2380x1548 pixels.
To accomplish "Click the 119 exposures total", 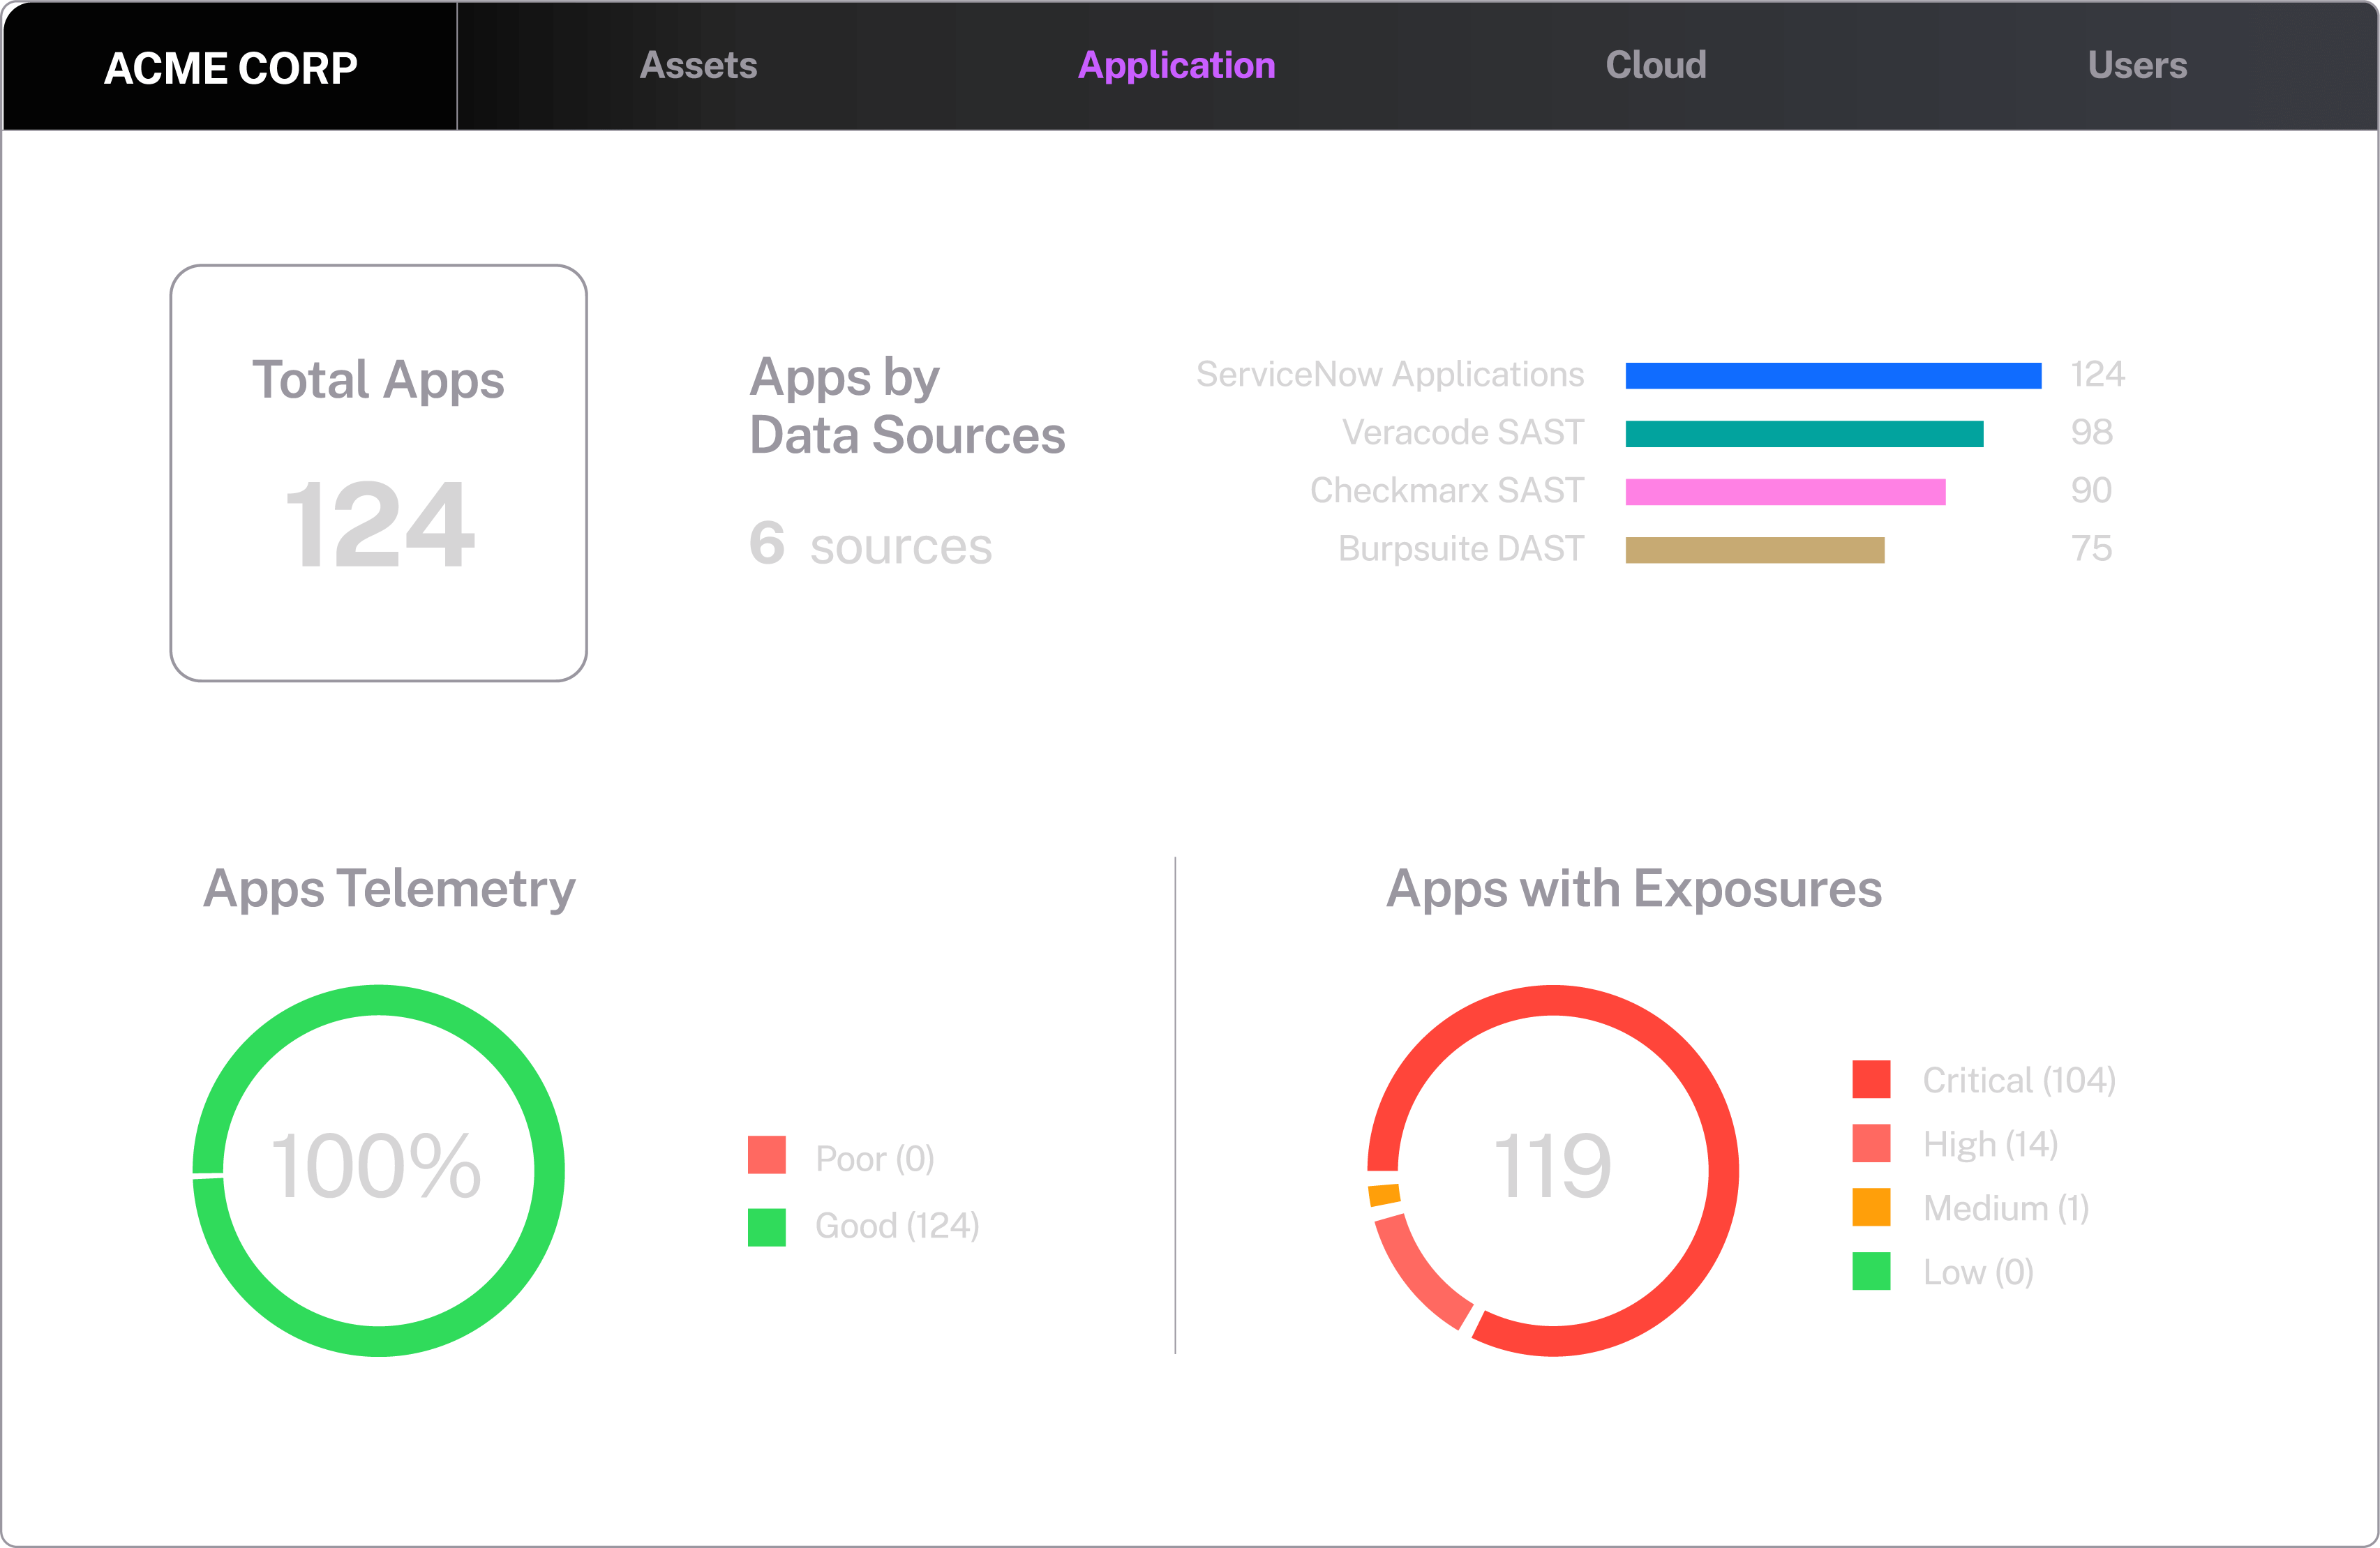I will pos(1552,1166).
